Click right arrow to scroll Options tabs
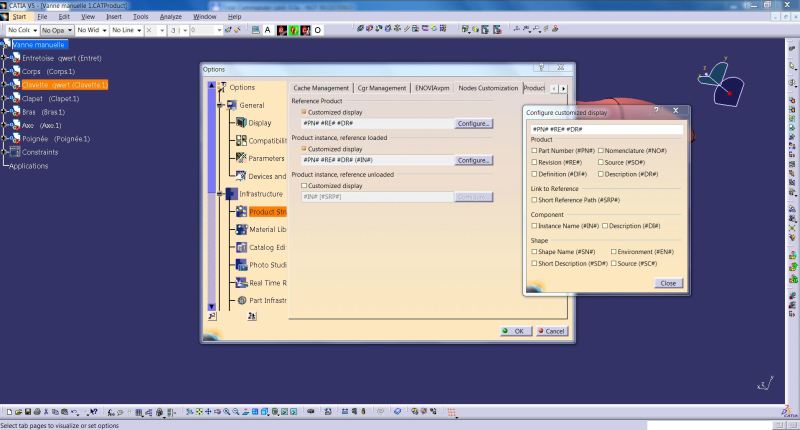800x430 pixels. coord(563,88)
